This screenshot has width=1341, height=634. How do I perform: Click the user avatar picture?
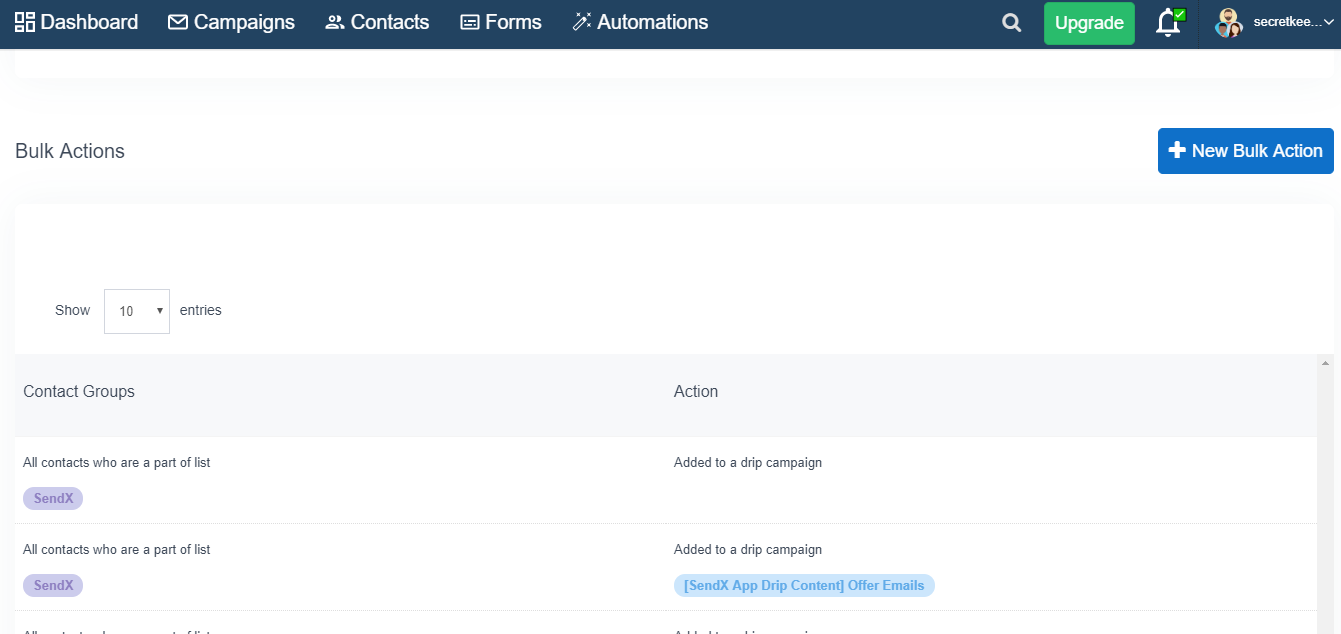click(1229, 23)
